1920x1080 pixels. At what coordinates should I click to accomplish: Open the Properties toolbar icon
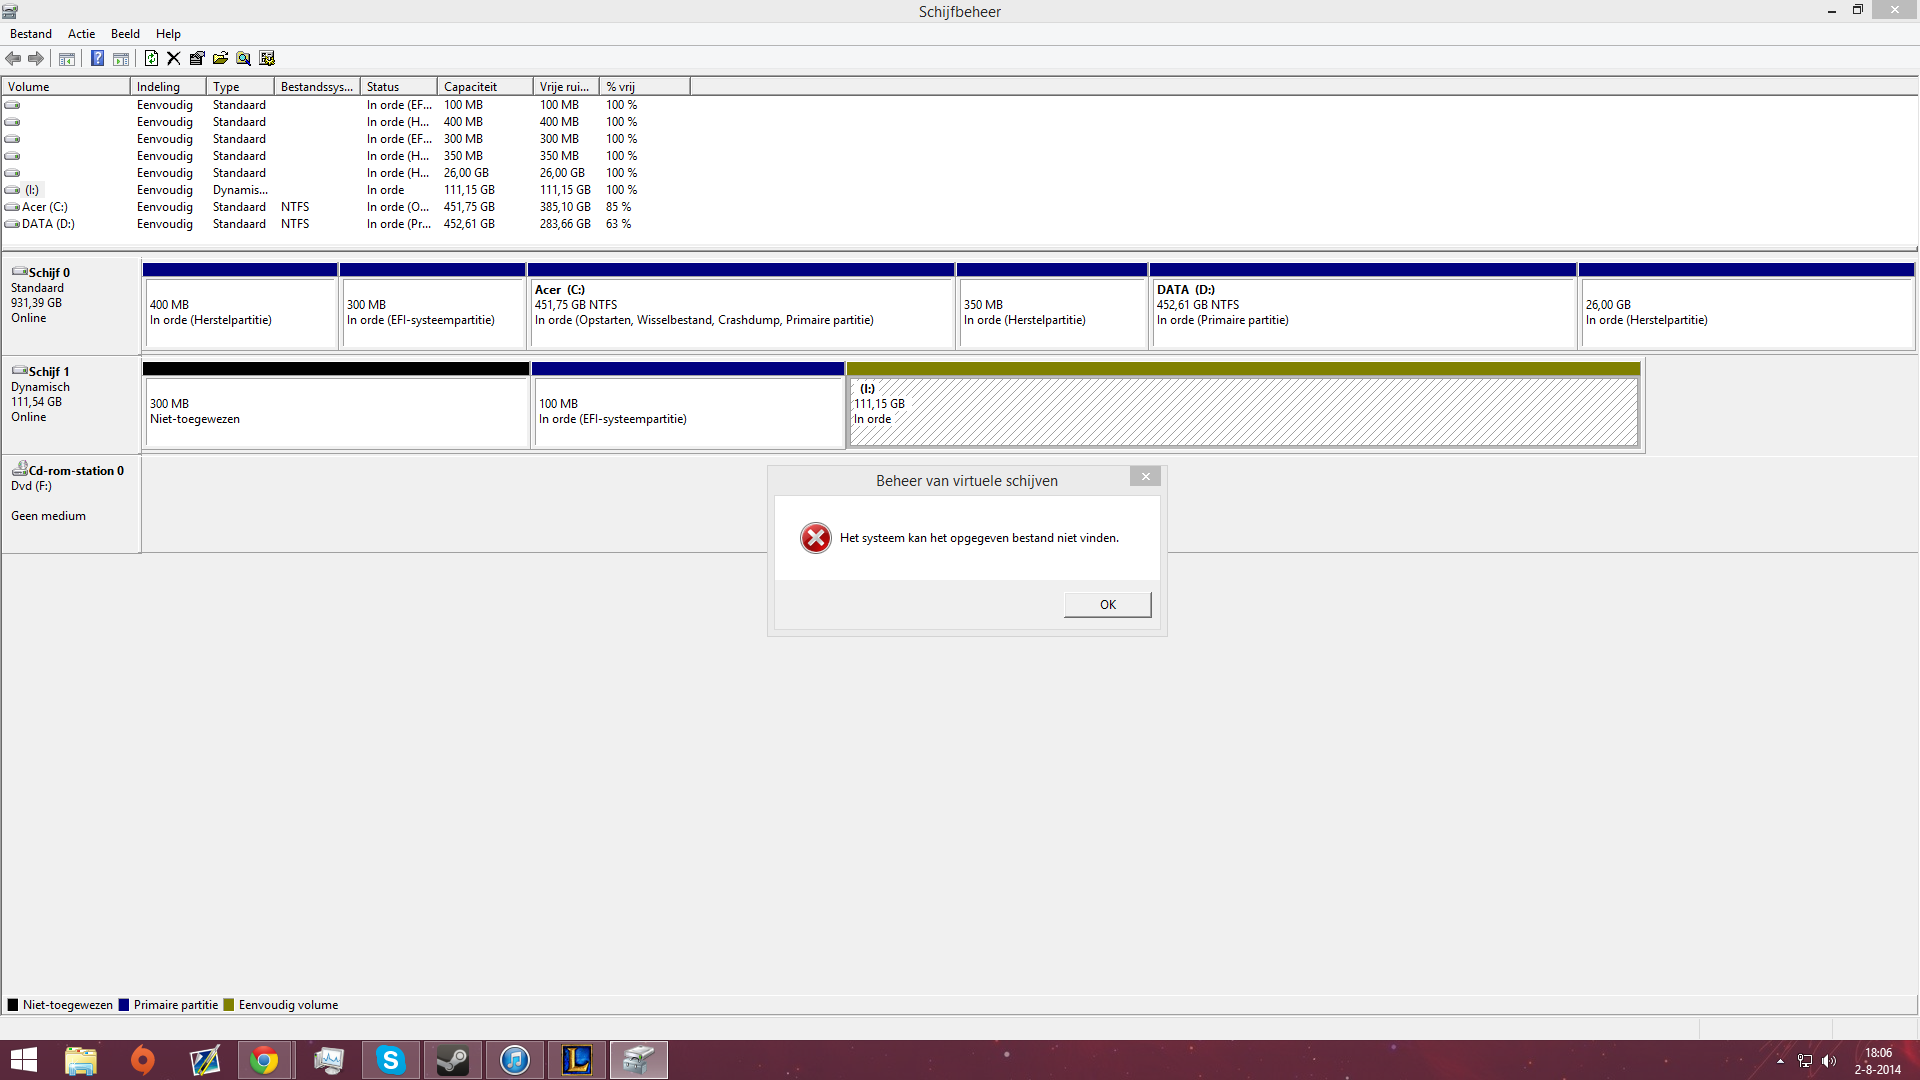click(197, 58)
